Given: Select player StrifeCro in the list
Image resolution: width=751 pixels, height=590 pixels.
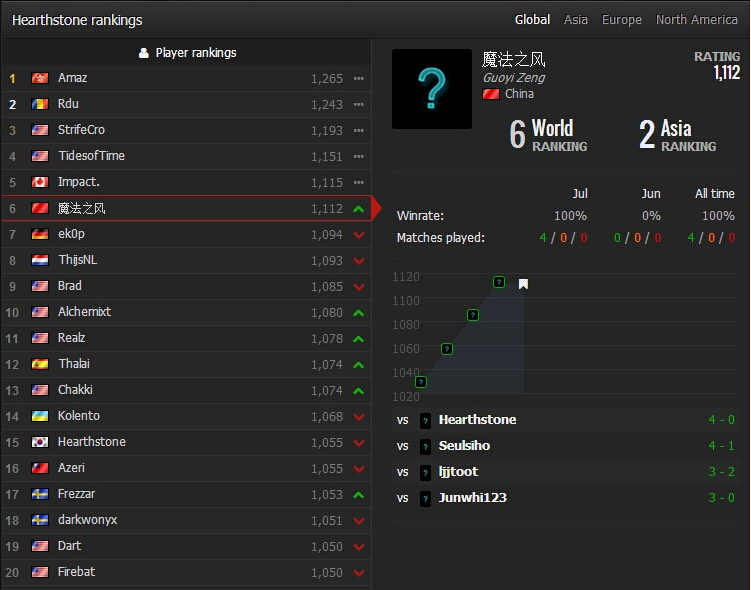Looking at the screenshot, I should 186,130.
